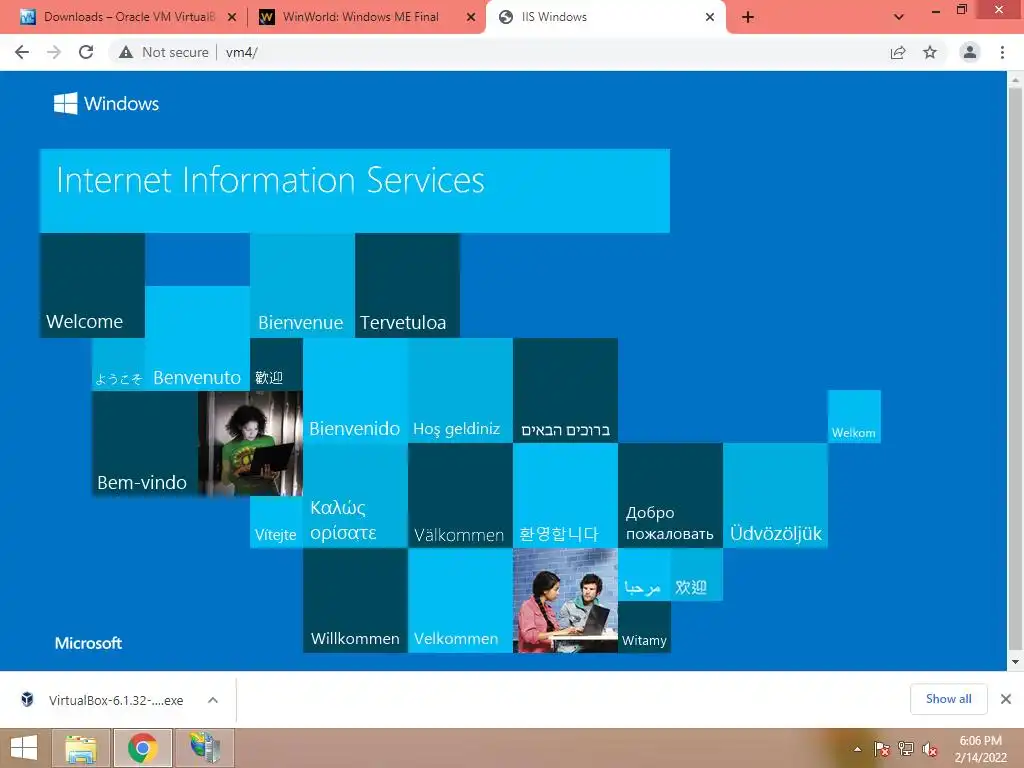Viewport: 1024px width, 768px height.
Task: Click the Action Center flag icon
Action: pyautogui.click(x=882, y=749)
